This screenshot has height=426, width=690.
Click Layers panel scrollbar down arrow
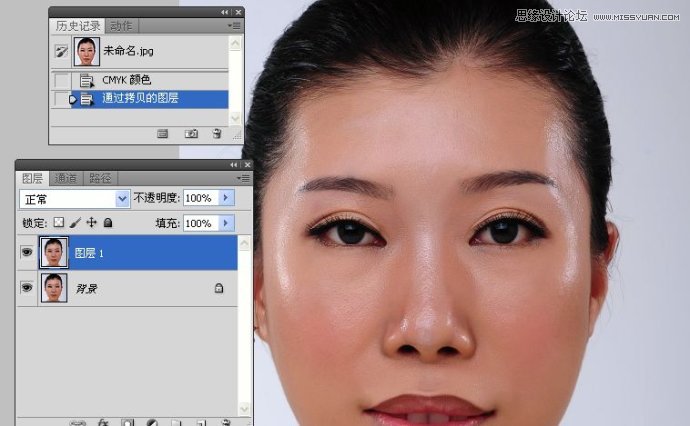click(244, 409)
